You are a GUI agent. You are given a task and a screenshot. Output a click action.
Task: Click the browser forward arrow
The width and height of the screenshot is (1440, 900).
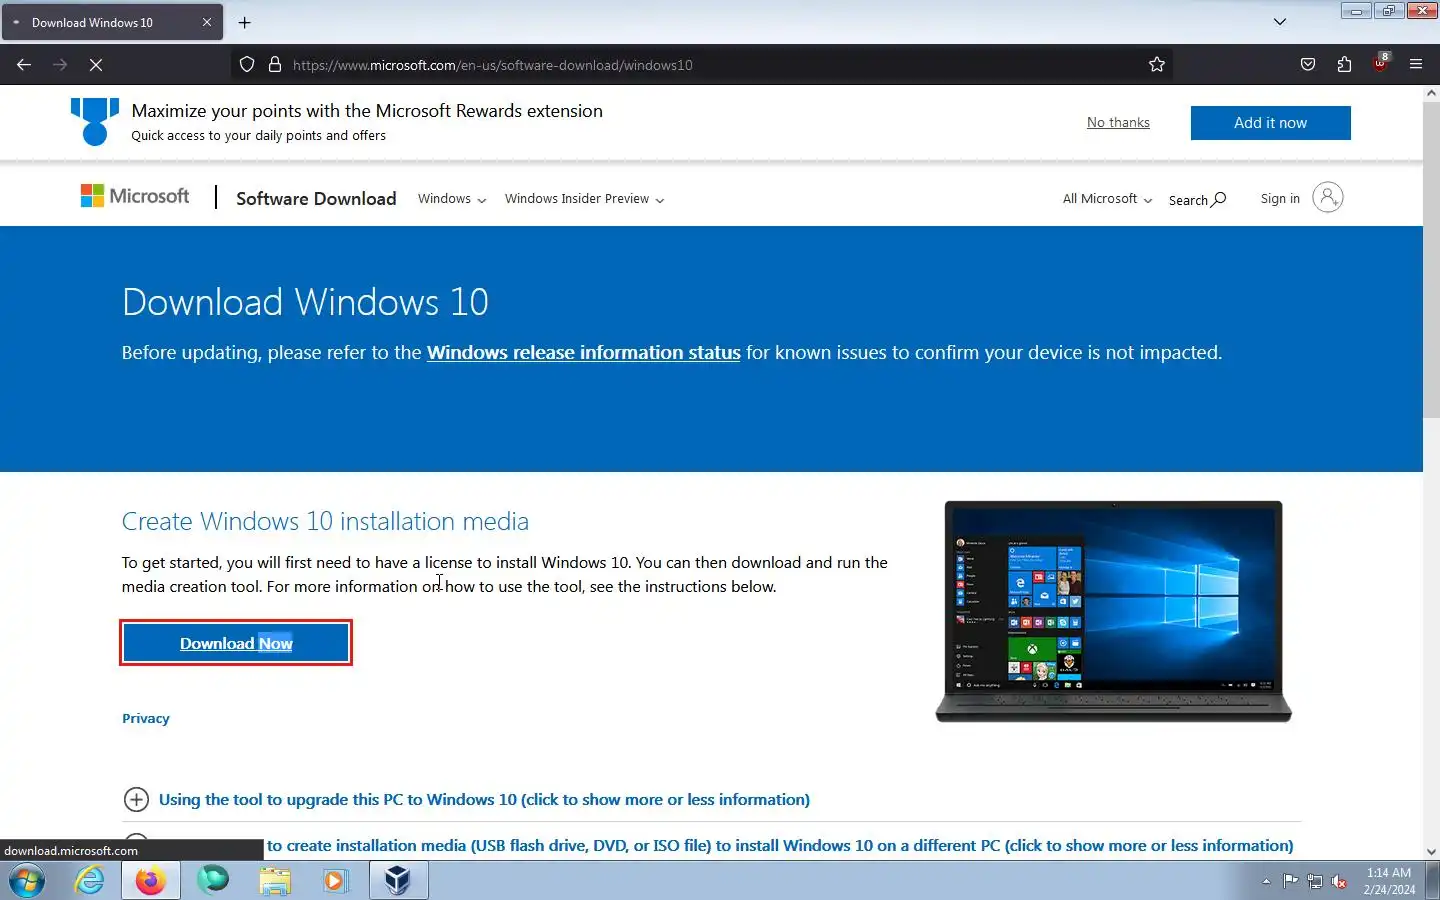60,64
